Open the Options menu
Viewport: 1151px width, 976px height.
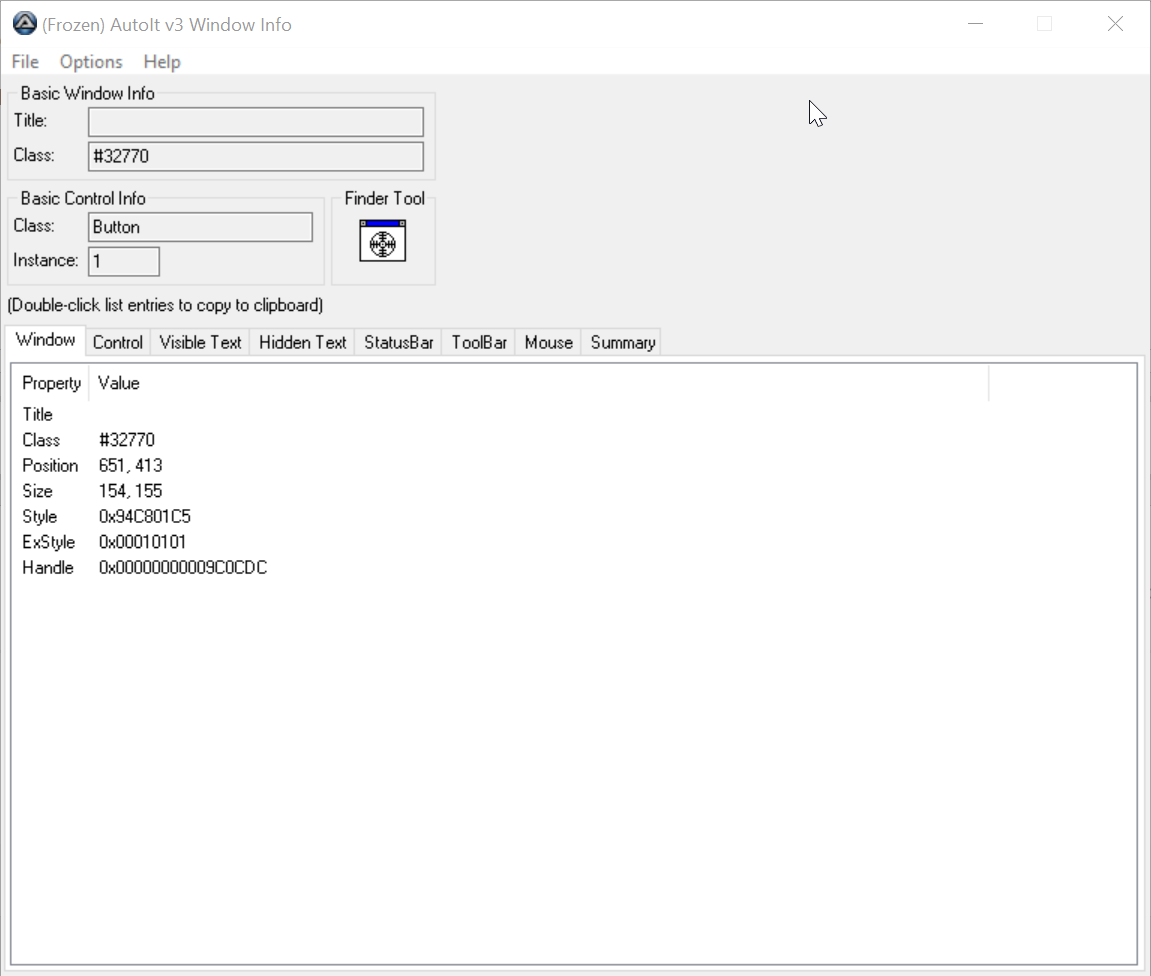pyautogui.click(x=91, y=62)
